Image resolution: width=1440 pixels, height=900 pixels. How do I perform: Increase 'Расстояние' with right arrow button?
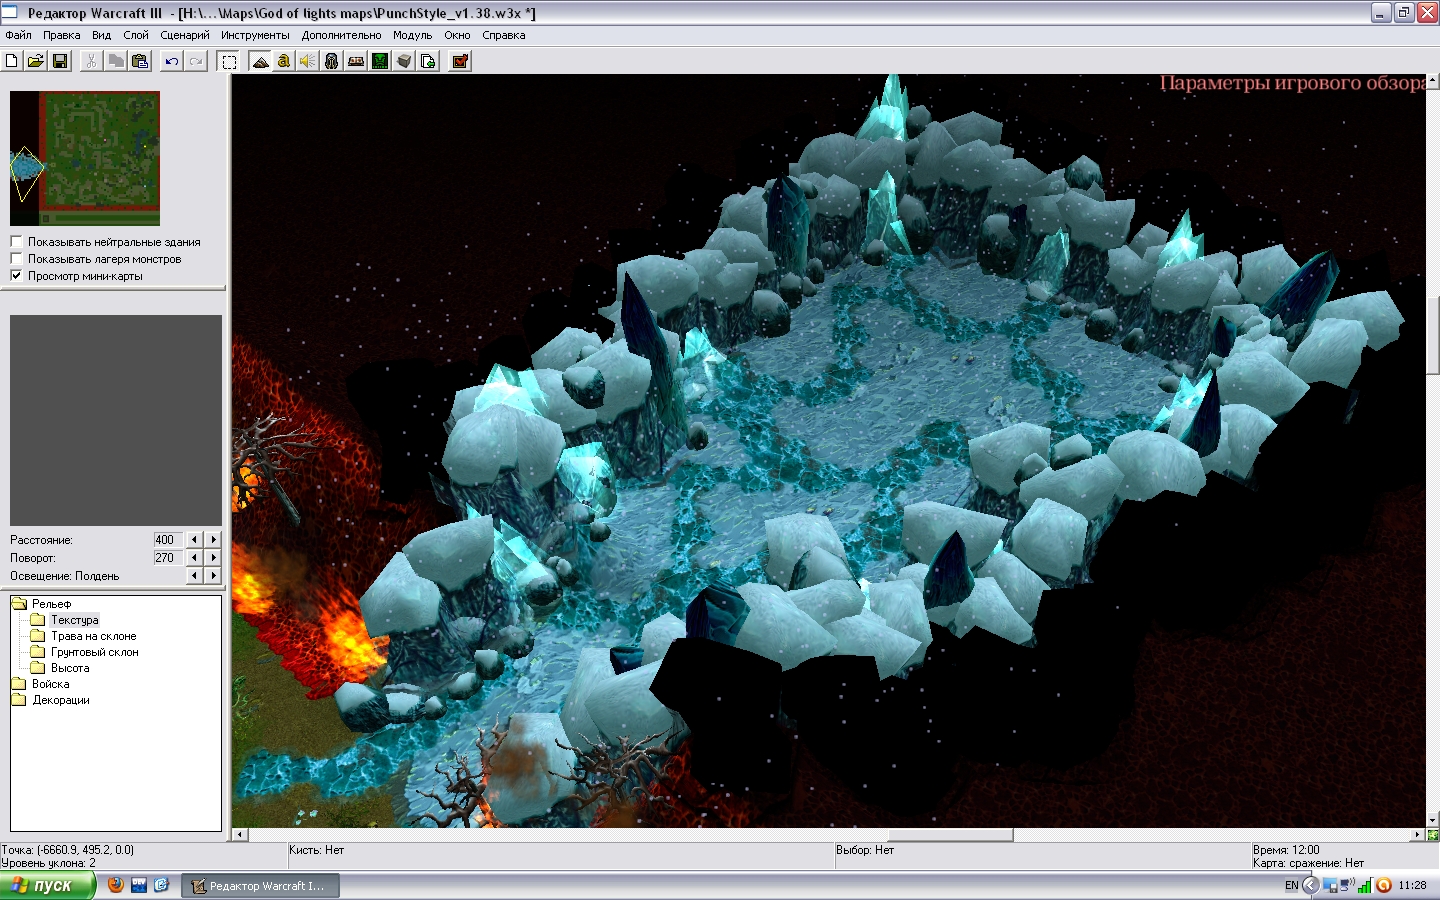[x=213, y=540]
